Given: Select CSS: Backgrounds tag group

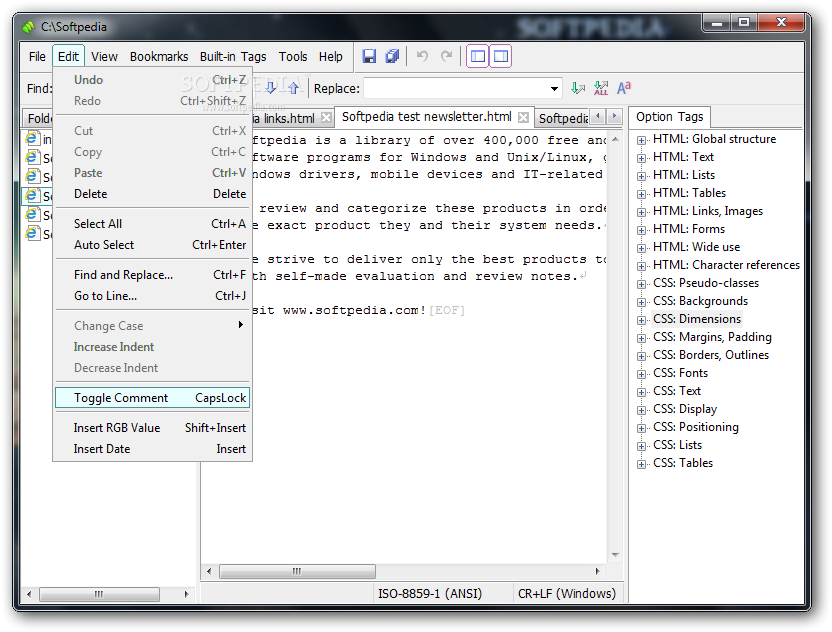Looking at the screenshot, I should [700, 301].
